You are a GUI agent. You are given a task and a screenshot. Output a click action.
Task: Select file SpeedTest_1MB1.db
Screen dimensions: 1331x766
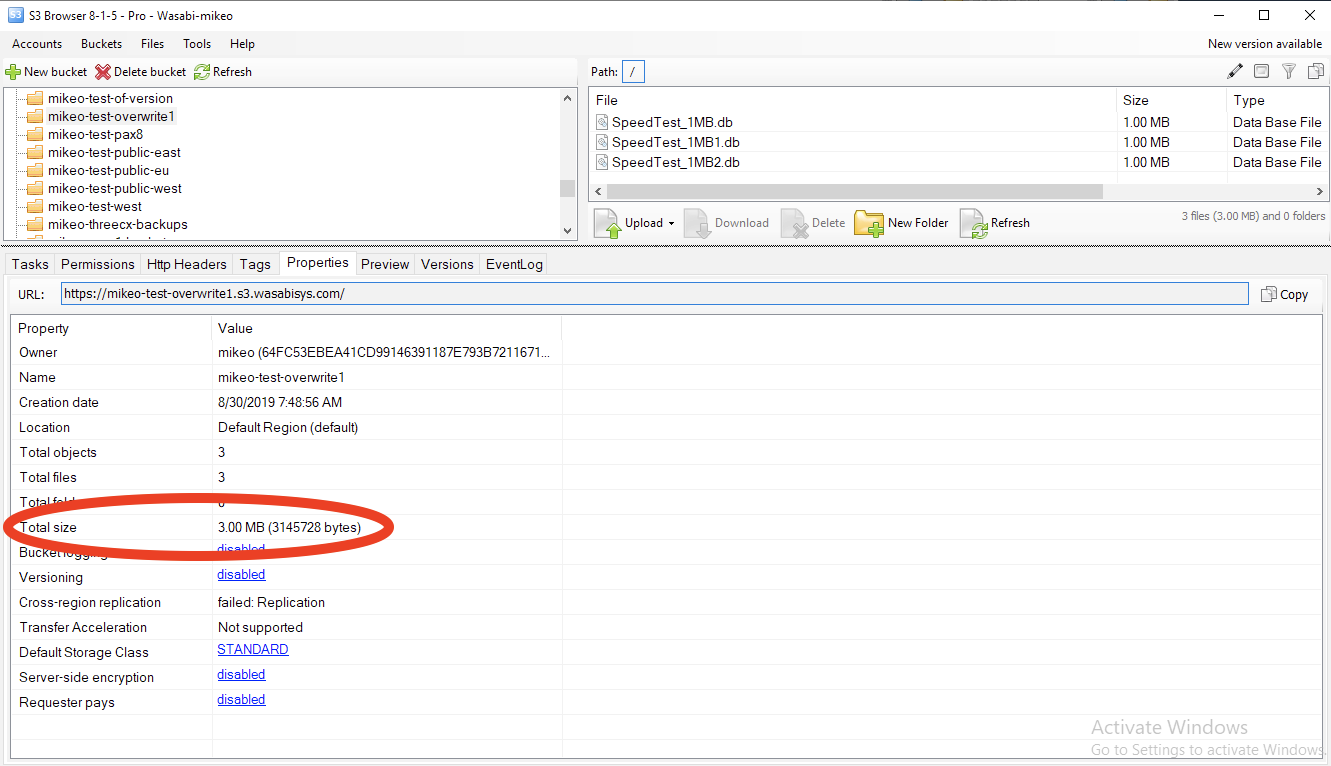676,142
